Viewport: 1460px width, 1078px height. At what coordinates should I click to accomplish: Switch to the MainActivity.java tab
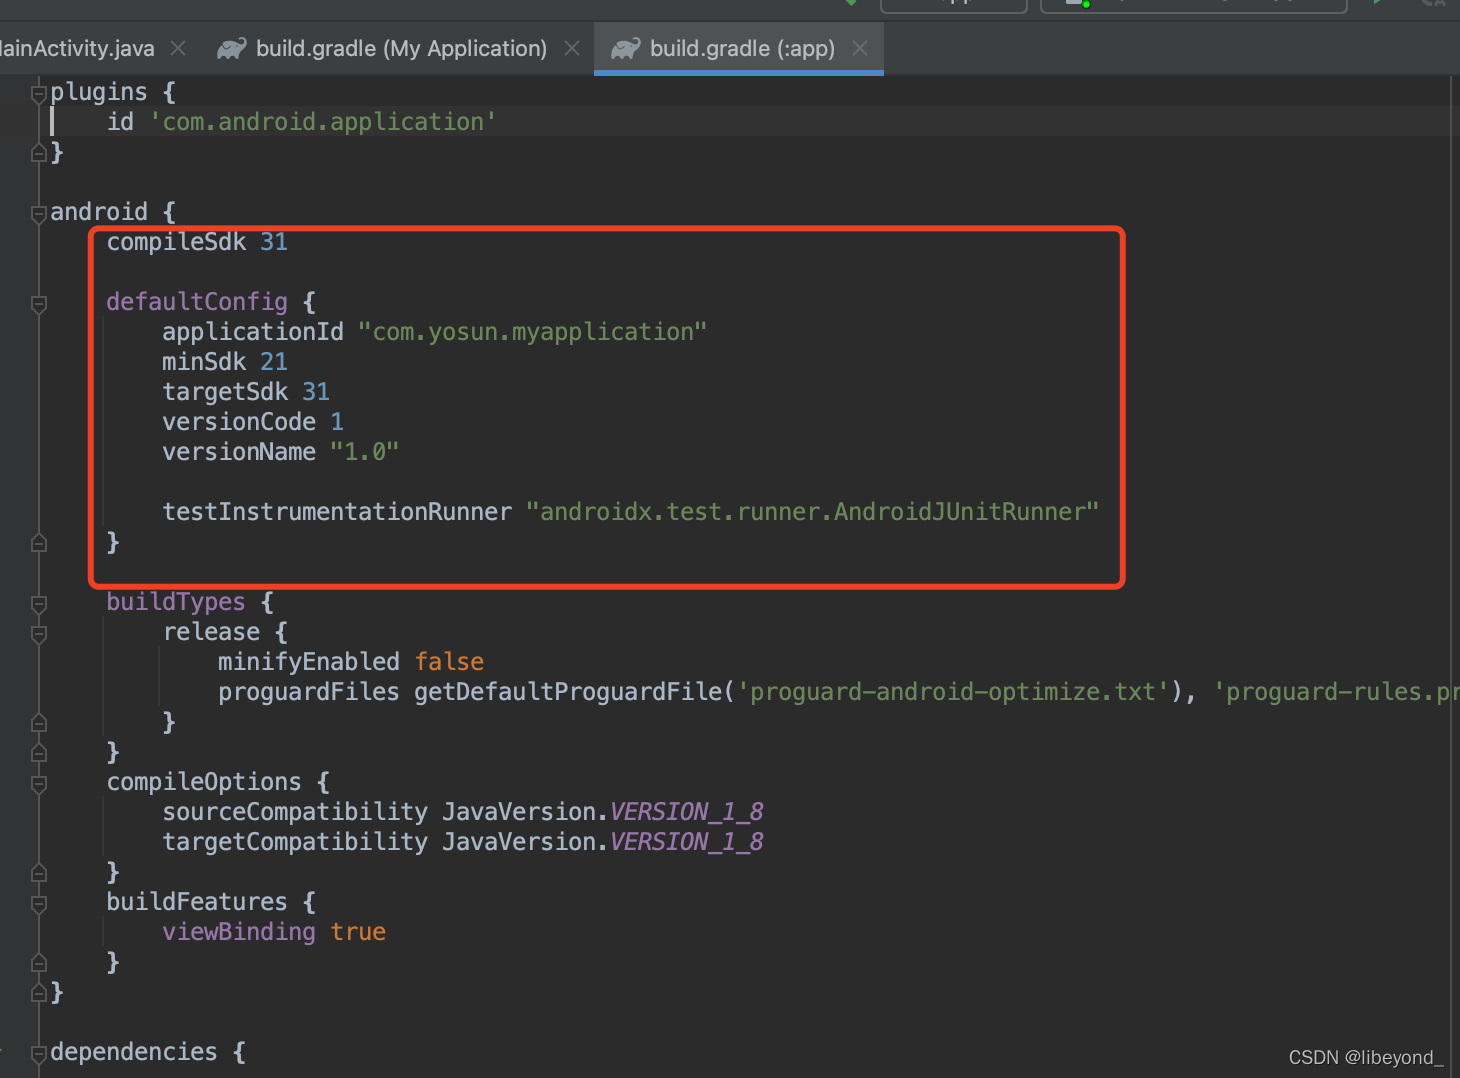point(78,48)
